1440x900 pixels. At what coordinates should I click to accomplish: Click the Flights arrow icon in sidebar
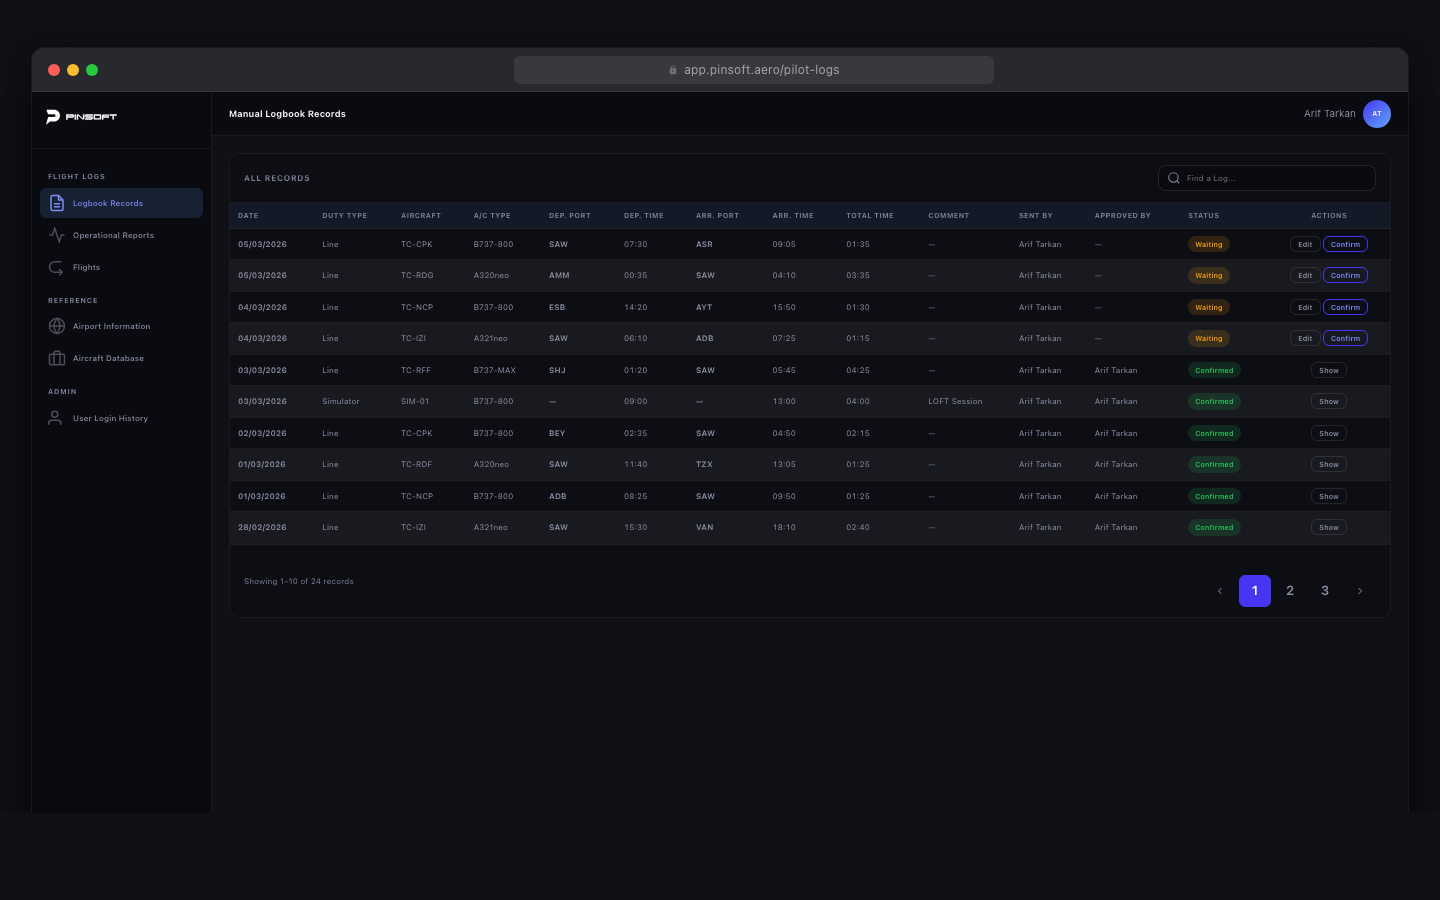pyautogui.click(x=57, y=267)
